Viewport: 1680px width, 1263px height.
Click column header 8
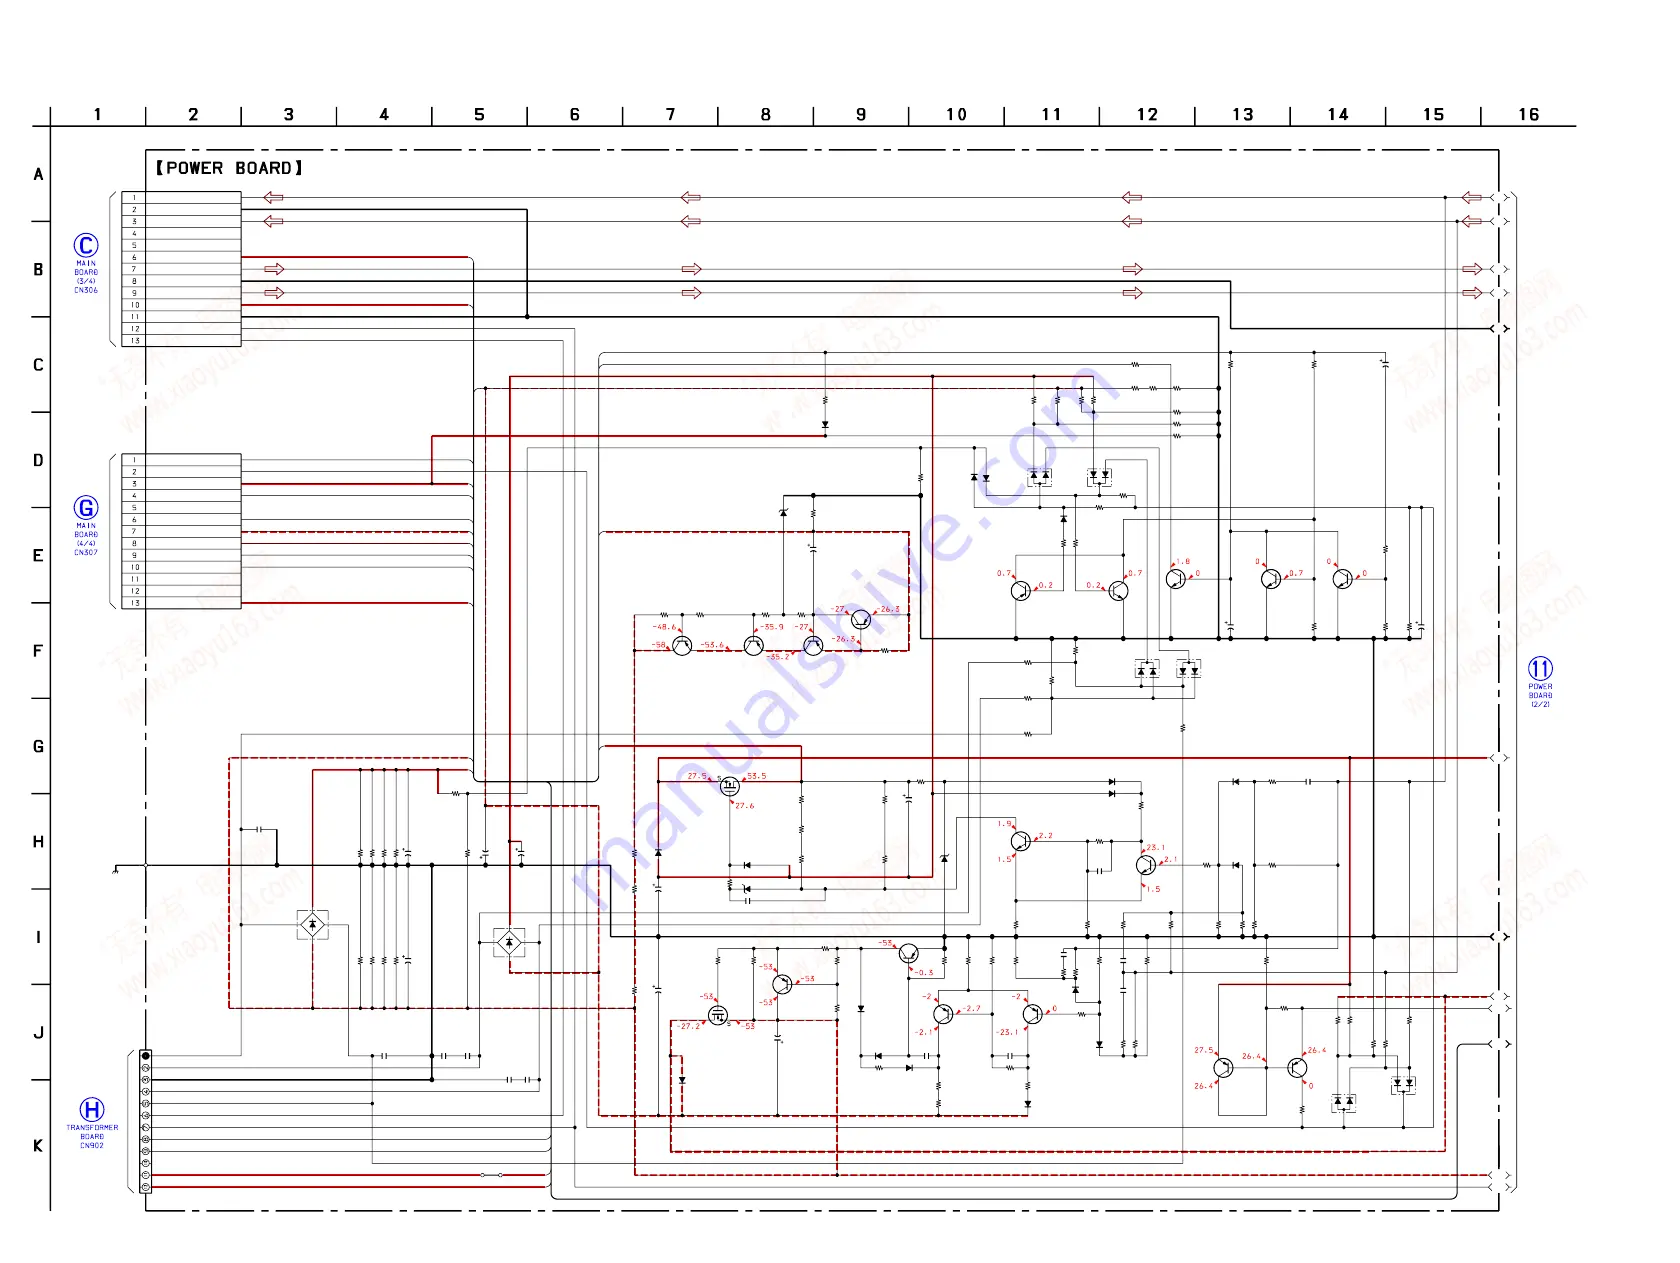click(766, 115)
